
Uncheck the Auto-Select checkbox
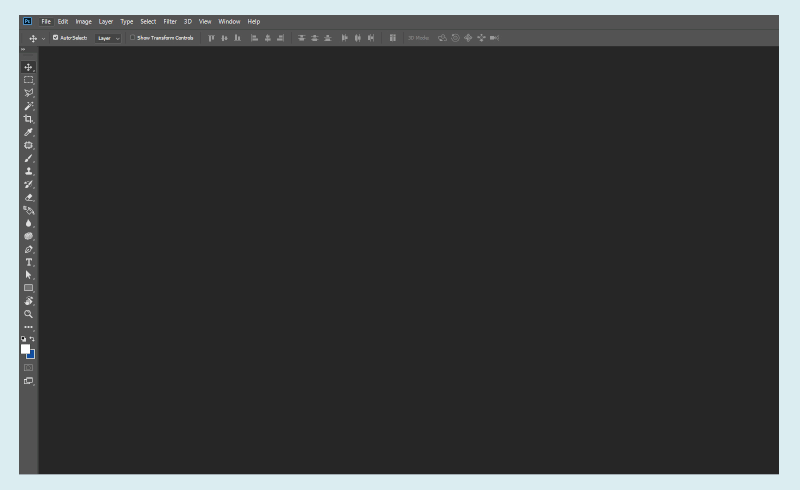[56, 38]
